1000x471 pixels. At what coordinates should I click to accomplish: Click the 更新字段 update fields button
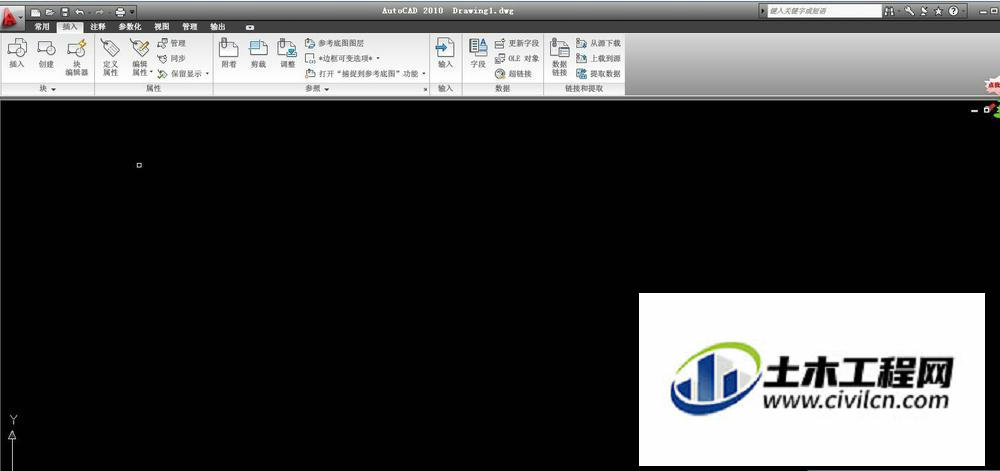[517, 43]
